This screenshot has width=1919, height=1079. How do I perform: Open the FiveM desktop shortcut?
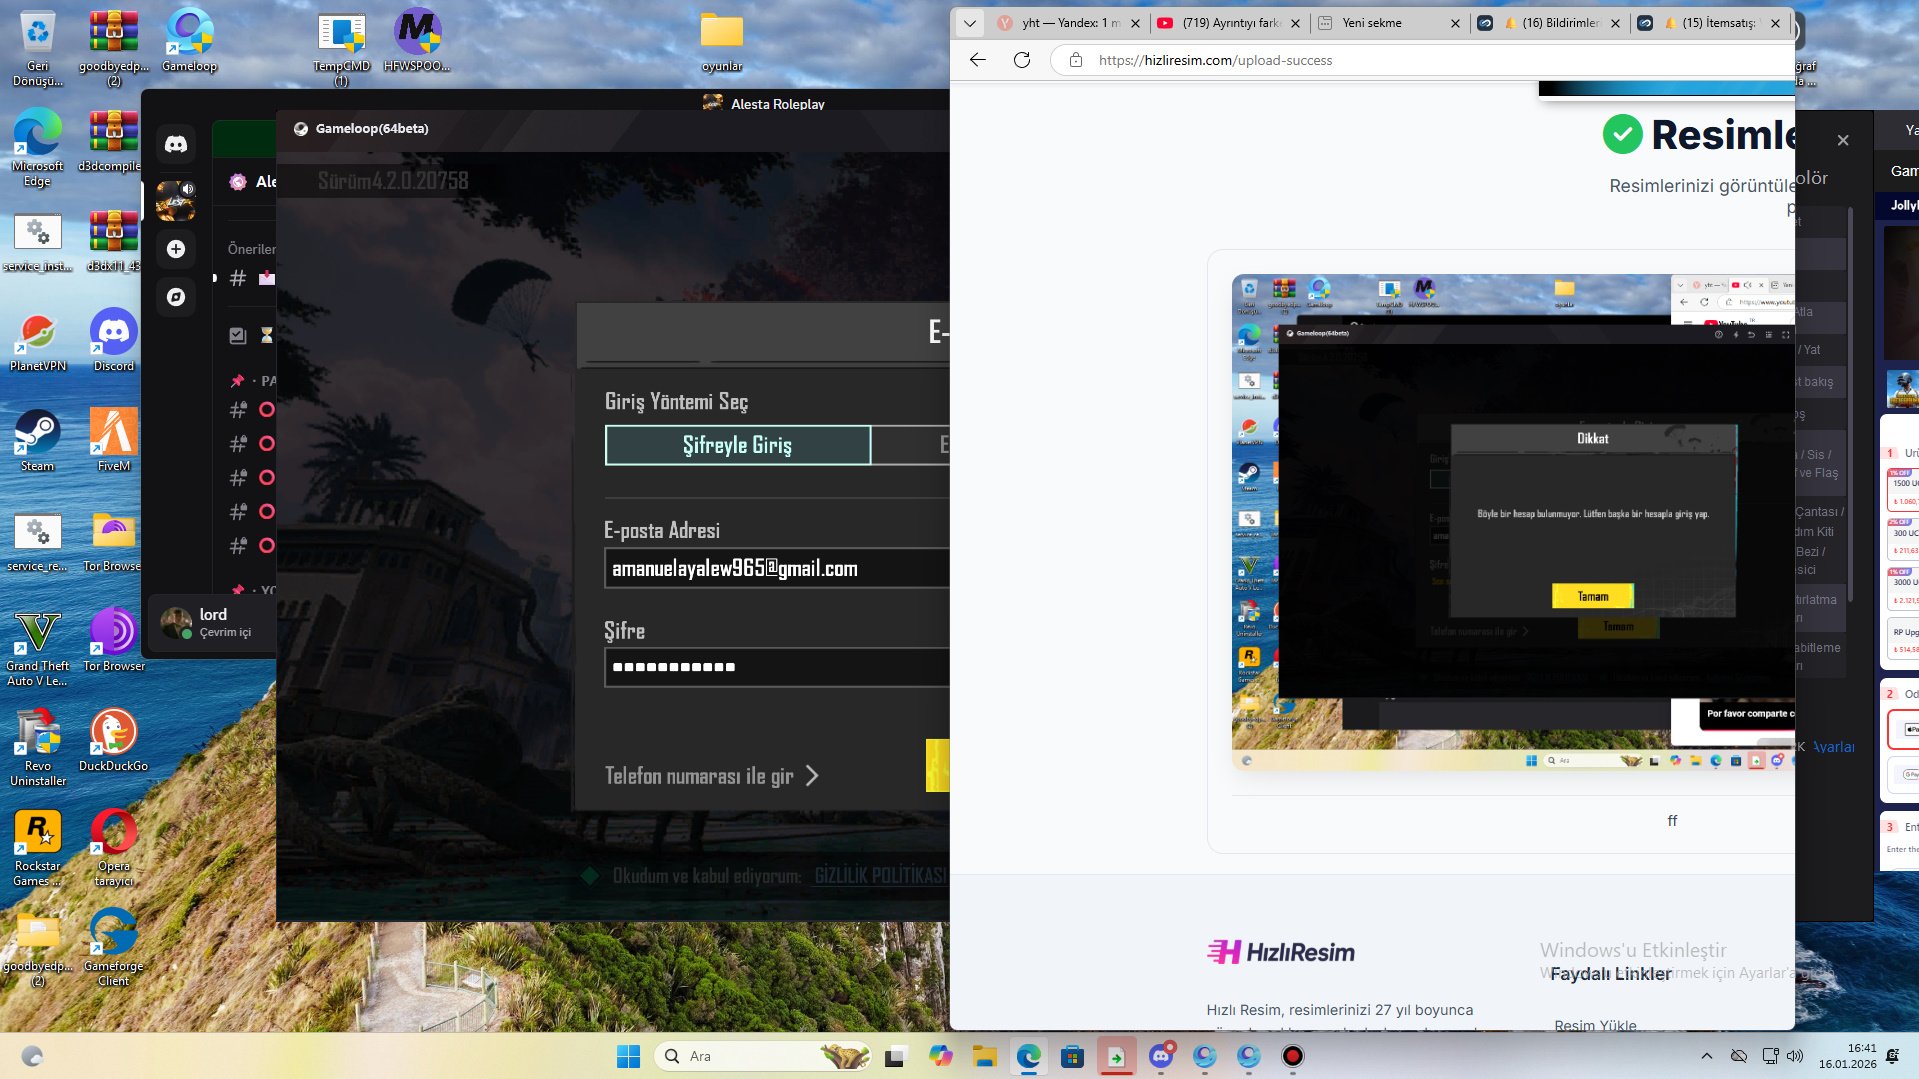tap(114, 440)
